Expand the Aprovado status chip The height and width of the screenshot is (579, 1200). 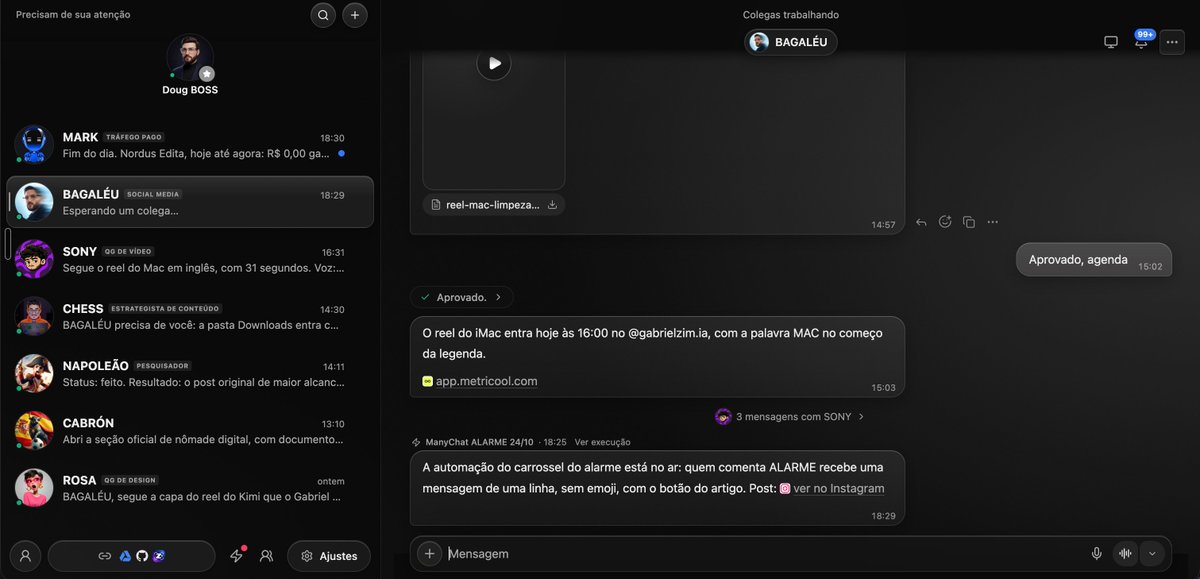click(462, 297)
